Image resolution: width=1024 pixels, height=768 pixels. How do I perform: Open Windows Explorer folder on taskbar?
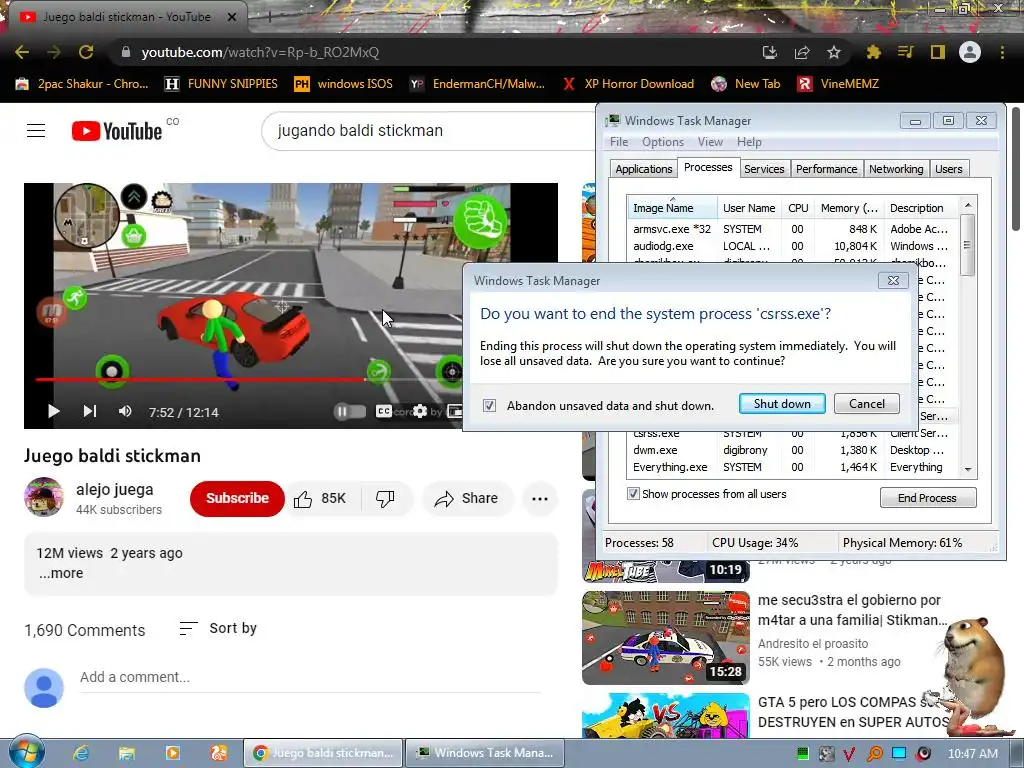click(126, 753)
